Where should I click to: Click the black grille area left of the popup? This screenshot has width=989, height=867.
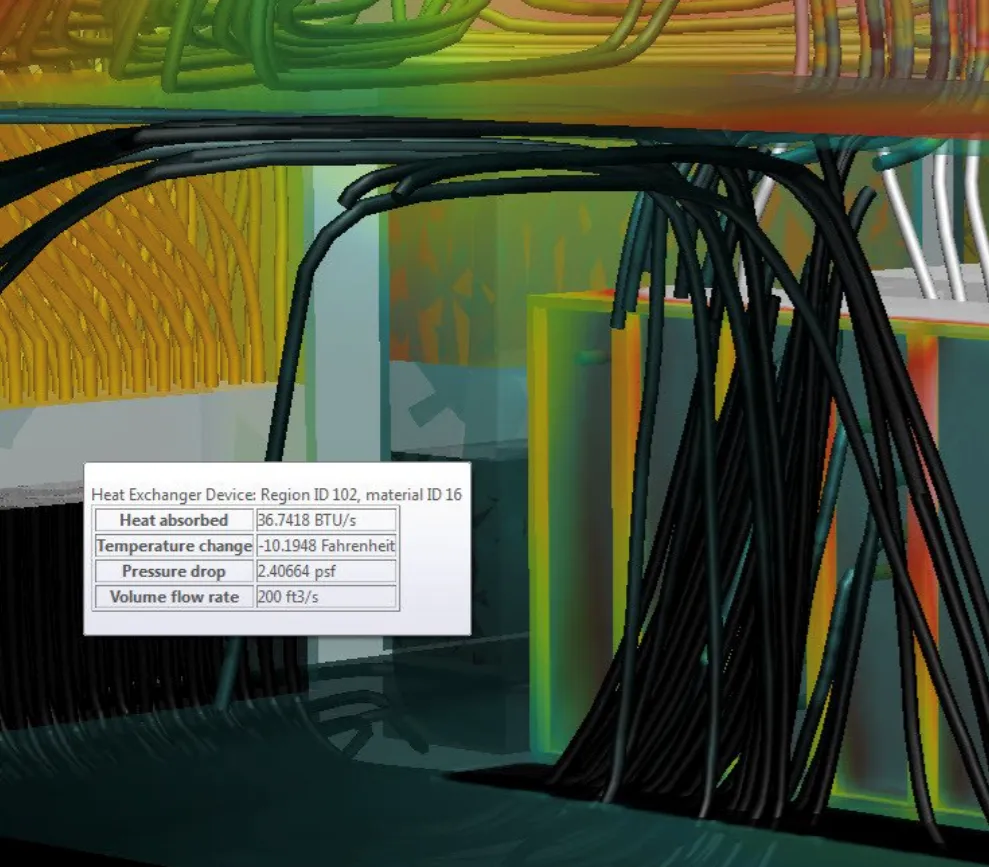(40, 600)
